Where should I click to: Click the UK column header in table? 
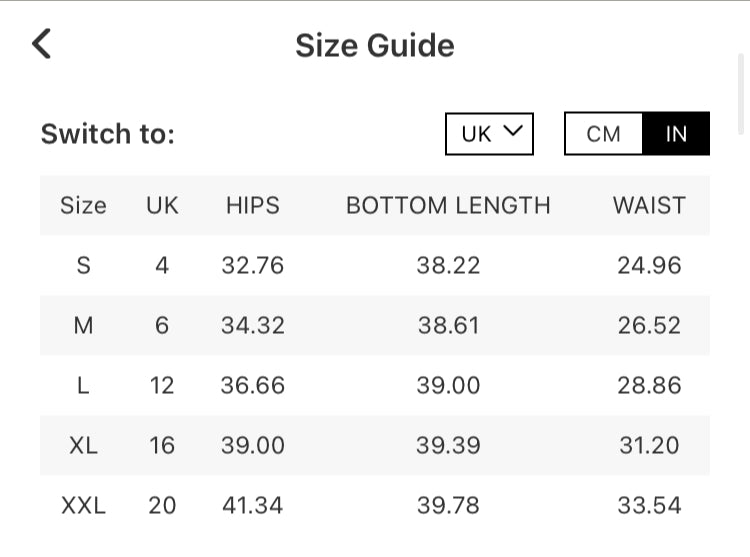click(x=162, y=206)
